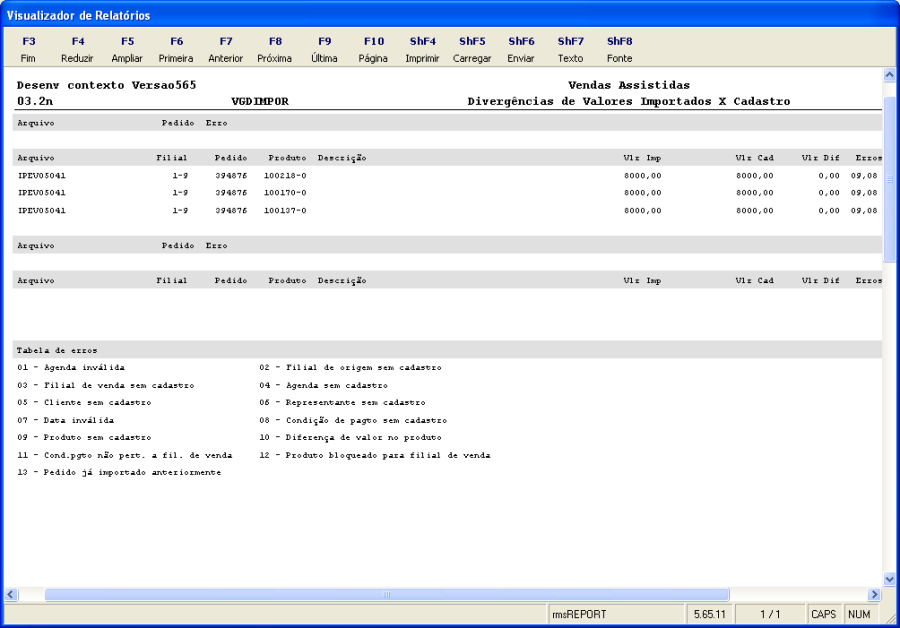Image resolution: width=900 pixels, height=628 pixels.
Task: Open the F10 Página page selector
Action: [374, 49]
